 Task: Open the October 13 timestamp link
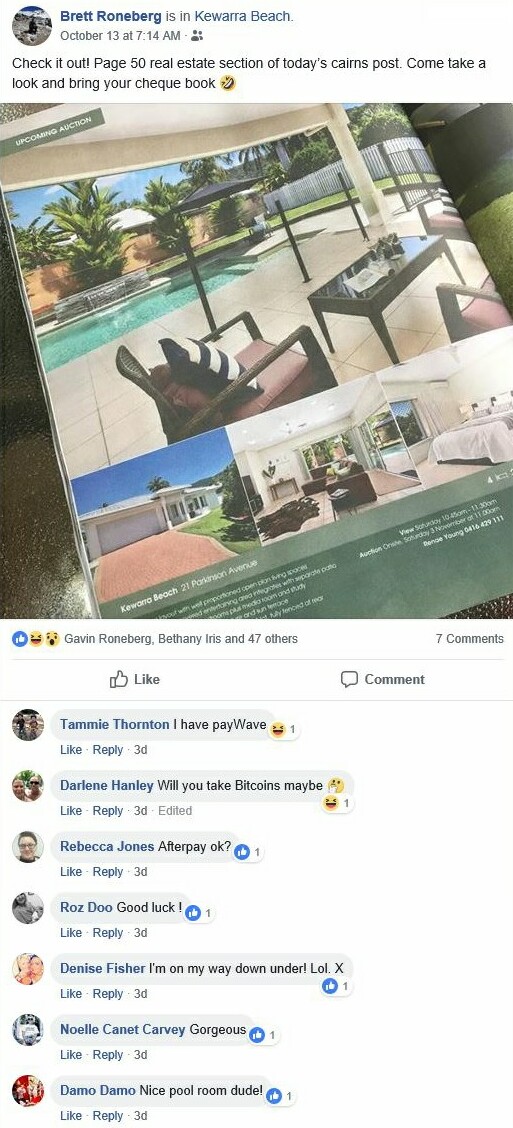point(121,35)
